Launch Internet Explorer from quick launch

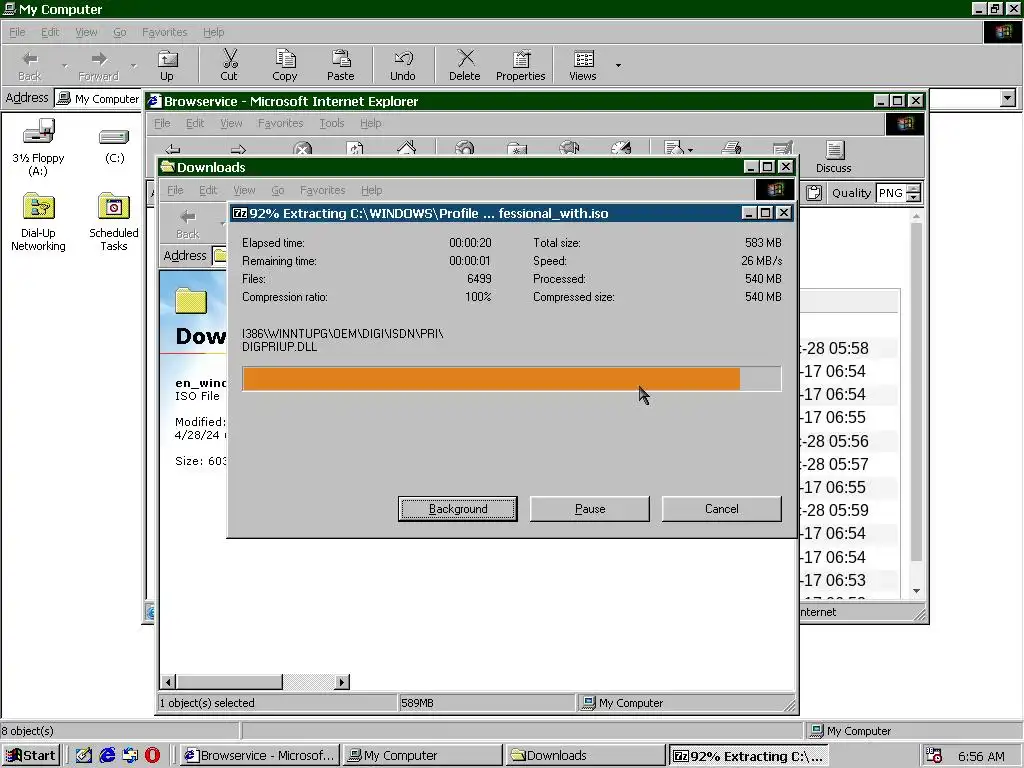click(x=107, y=756)
